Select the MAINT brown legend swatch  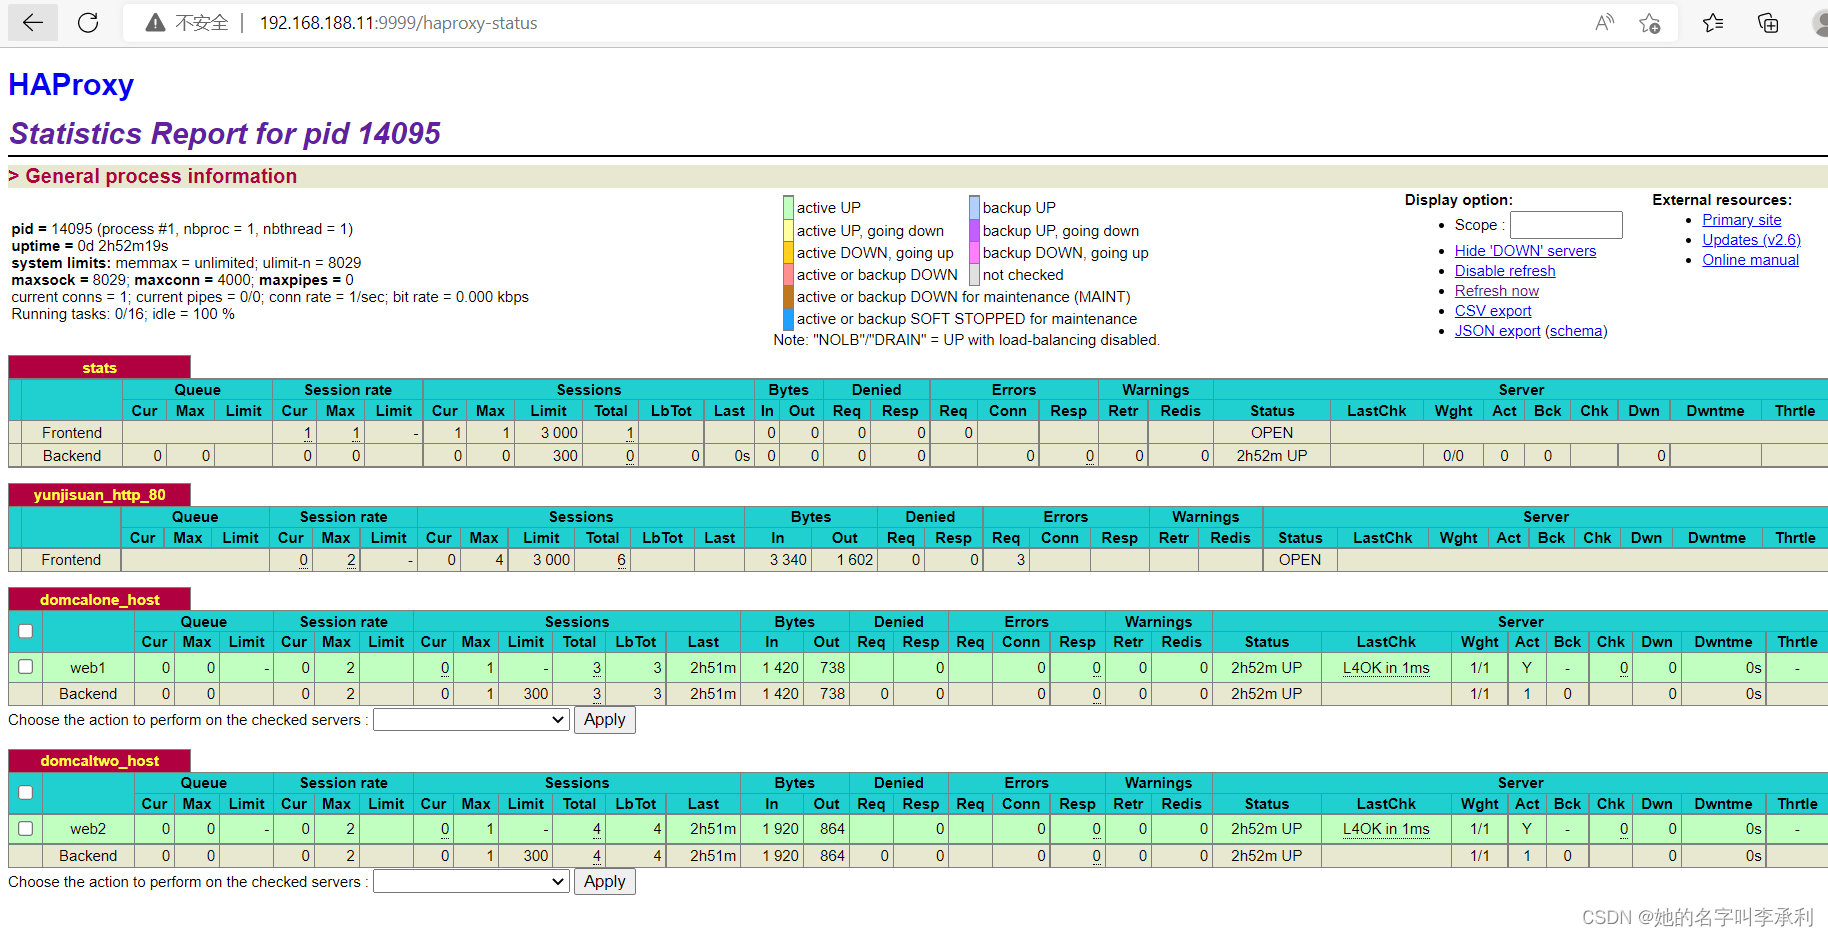788,296
